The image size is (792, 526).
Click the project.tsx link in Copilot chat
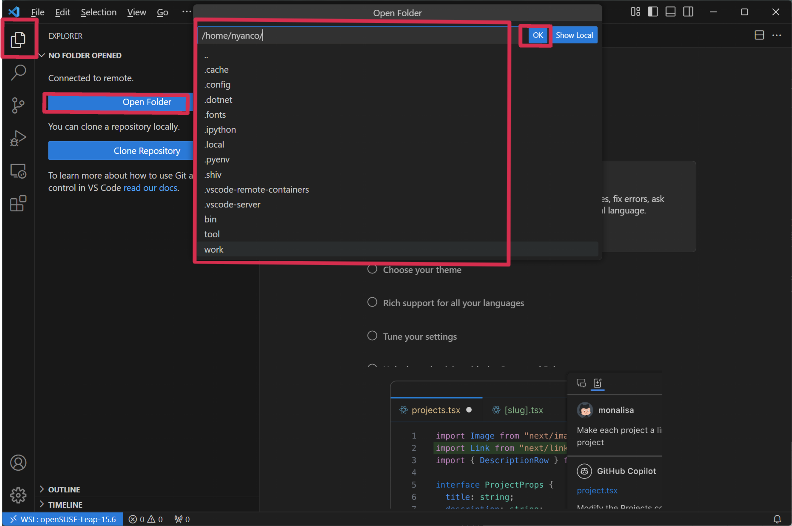click(x=597, y=491)
